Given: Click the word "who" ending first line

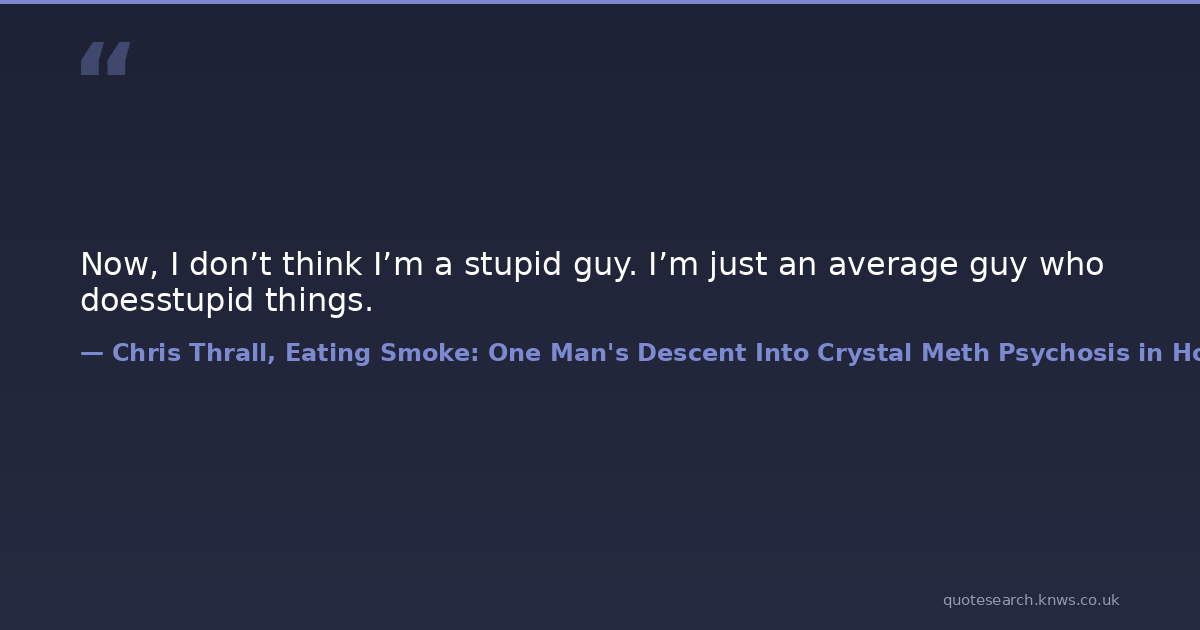Looking at the screenshot, I should tap(1071, 265).
